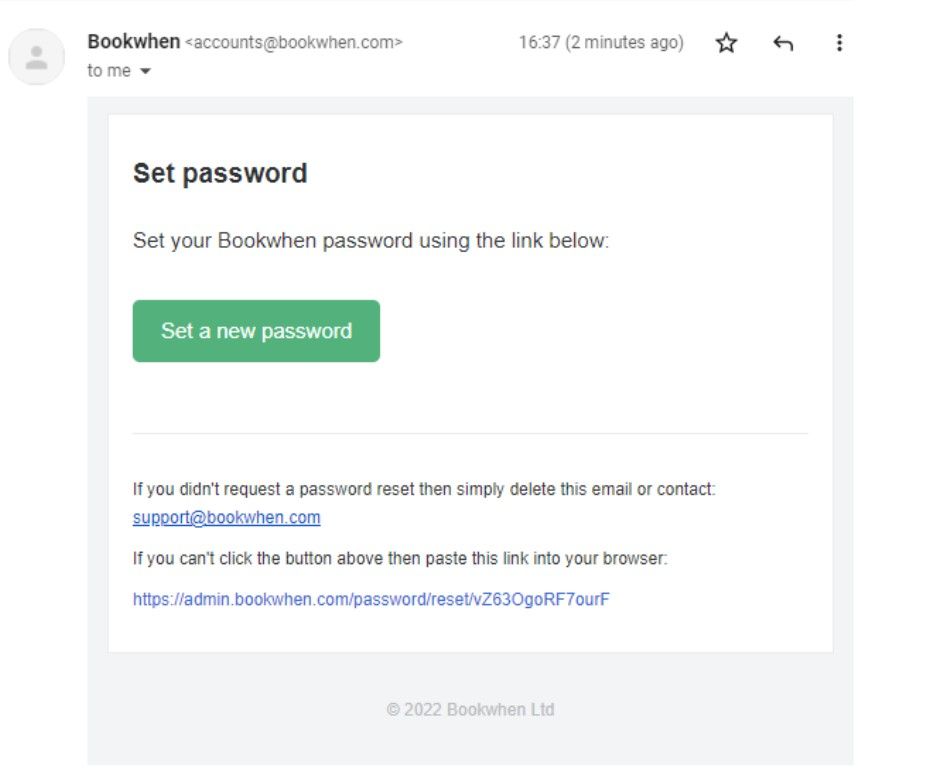
Task: Click the 'to me' recipient text
Action: [x=109, y=71]
